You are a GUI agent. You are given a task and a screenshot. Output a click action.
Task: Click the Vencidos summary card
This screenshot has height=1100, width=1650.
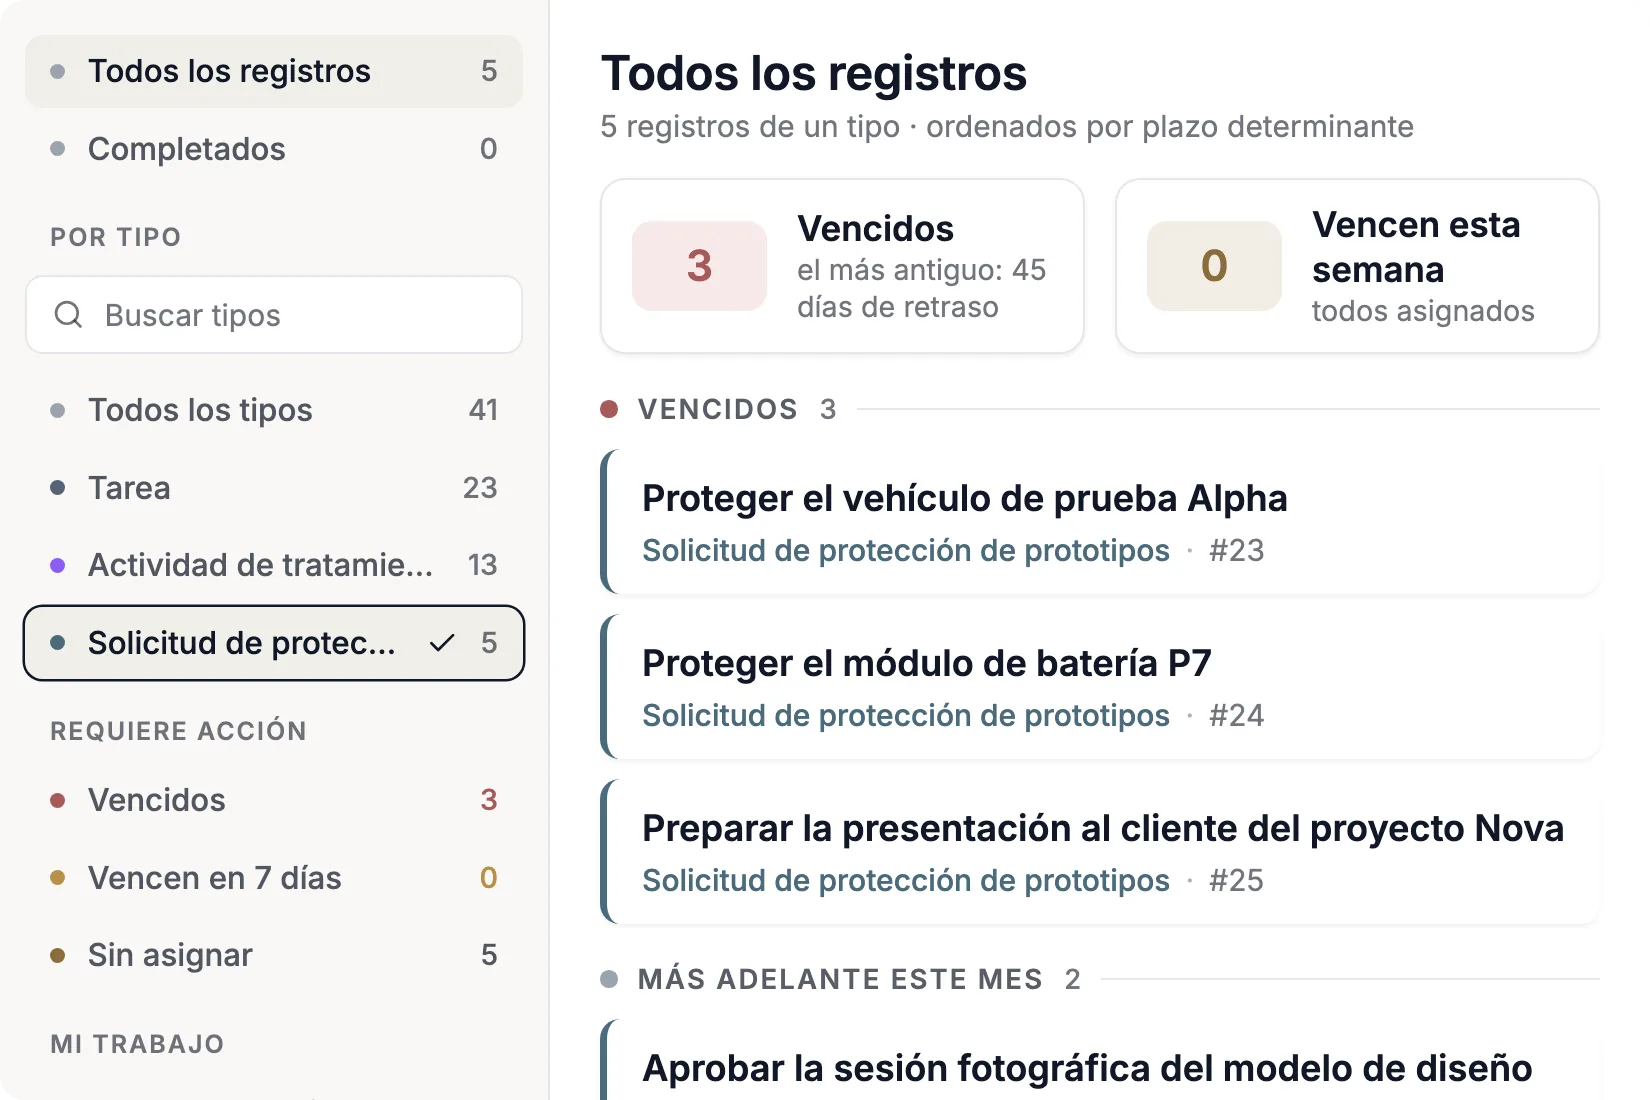(x=842, y=266)
